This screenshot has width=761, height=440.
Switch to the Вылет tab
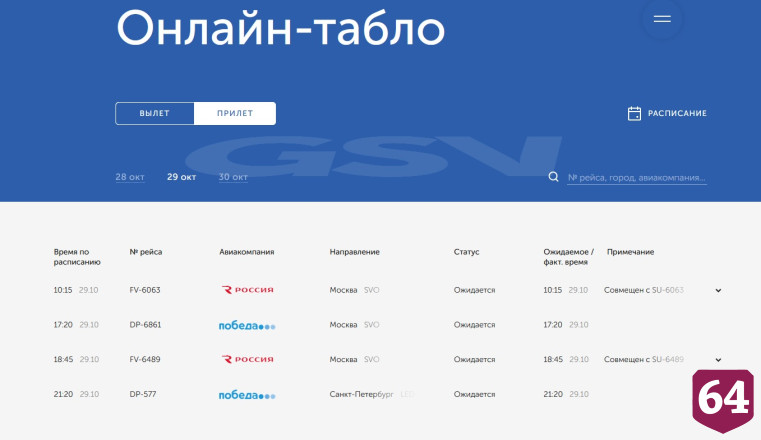coord(155,114)
